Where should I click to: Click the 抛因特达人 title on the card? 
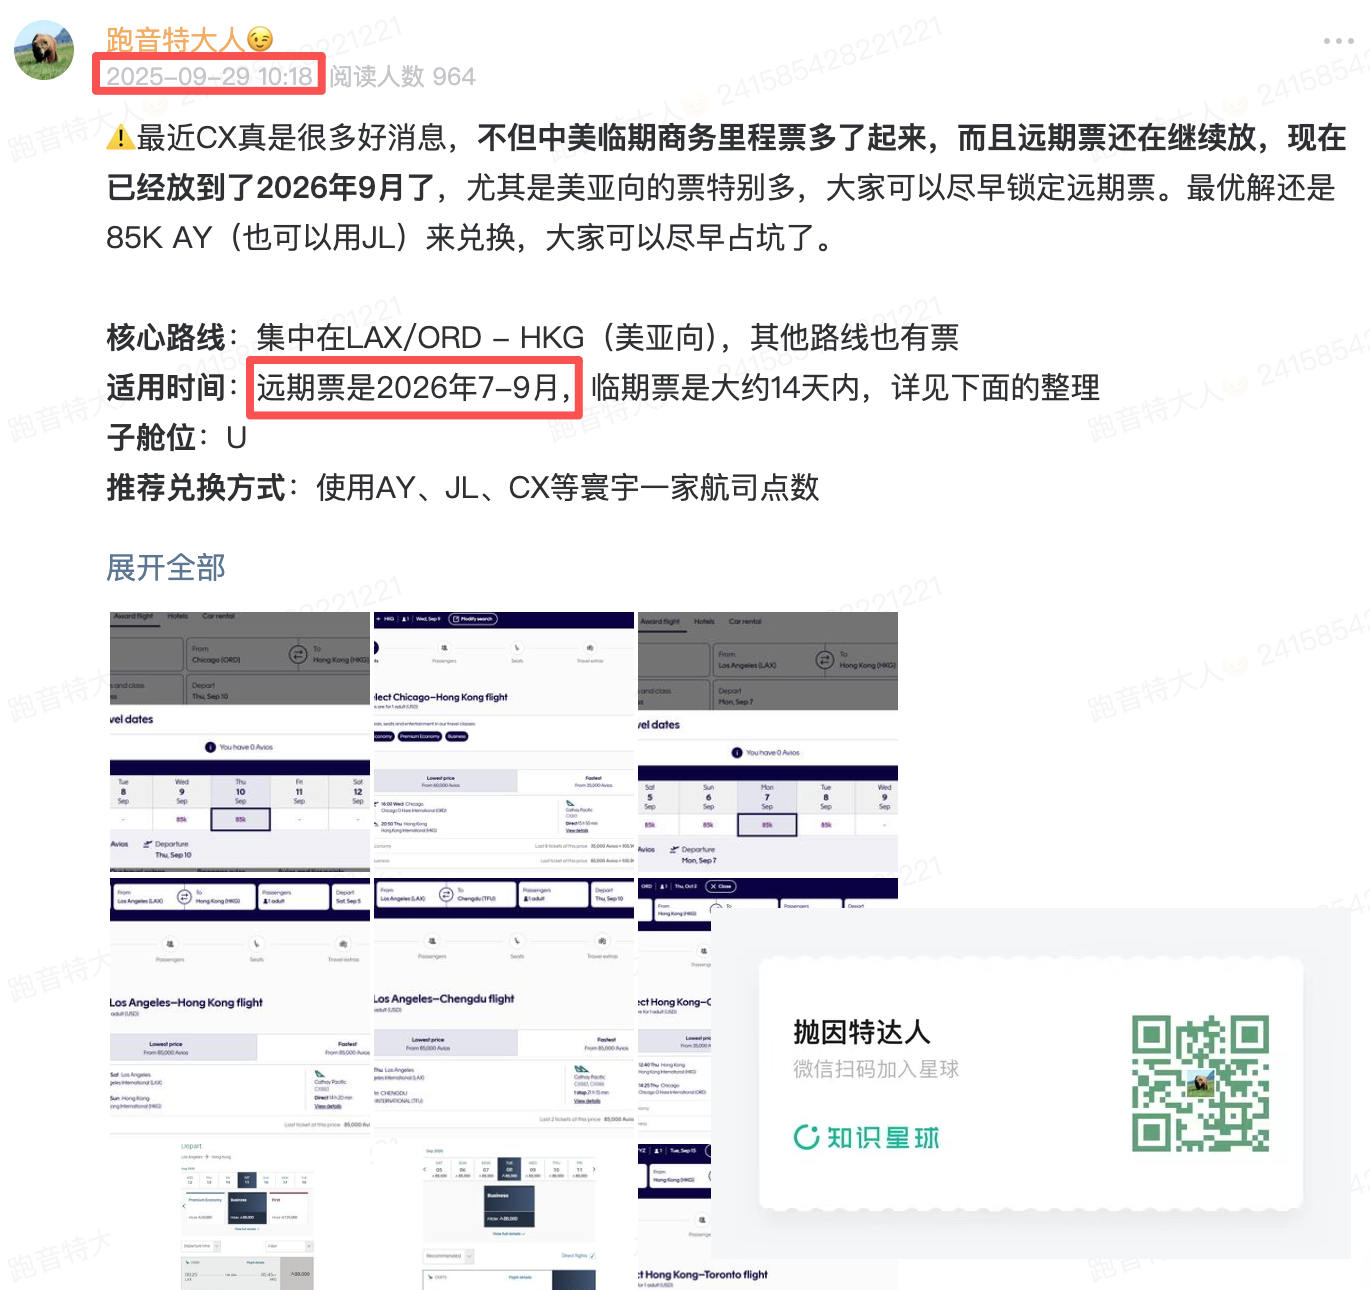(x=862, y=1031)
